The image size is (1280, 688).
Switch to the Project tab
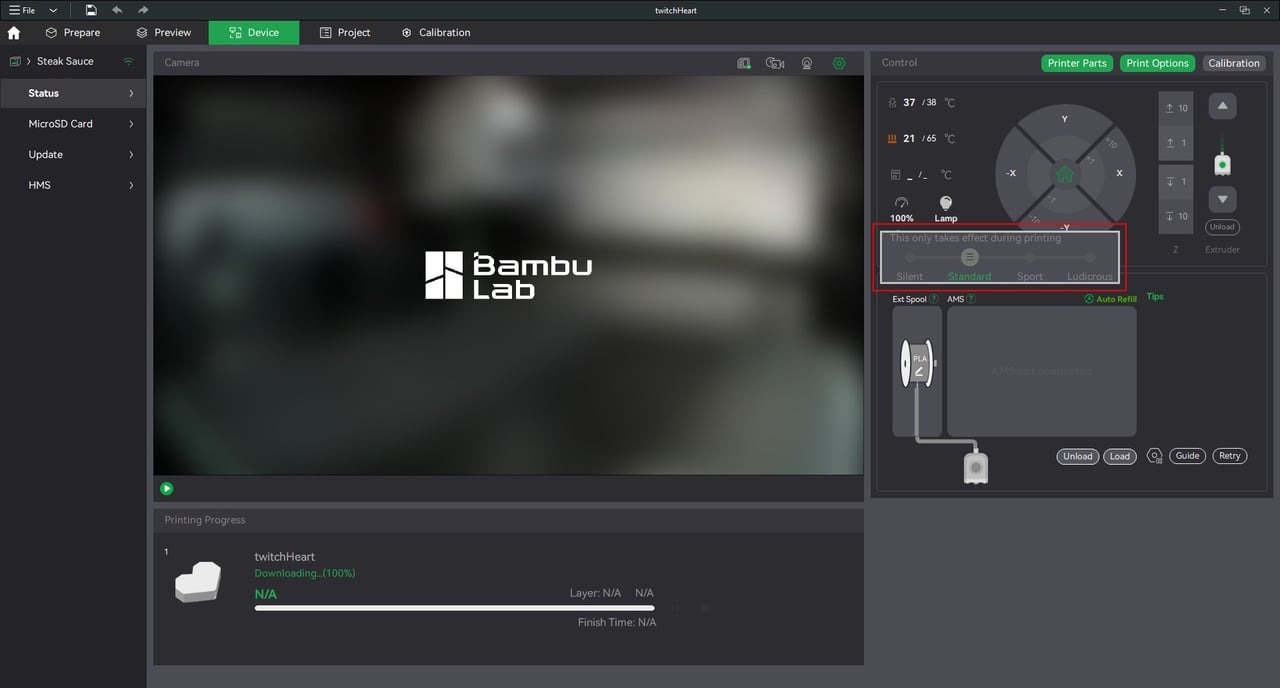[345, 32]
